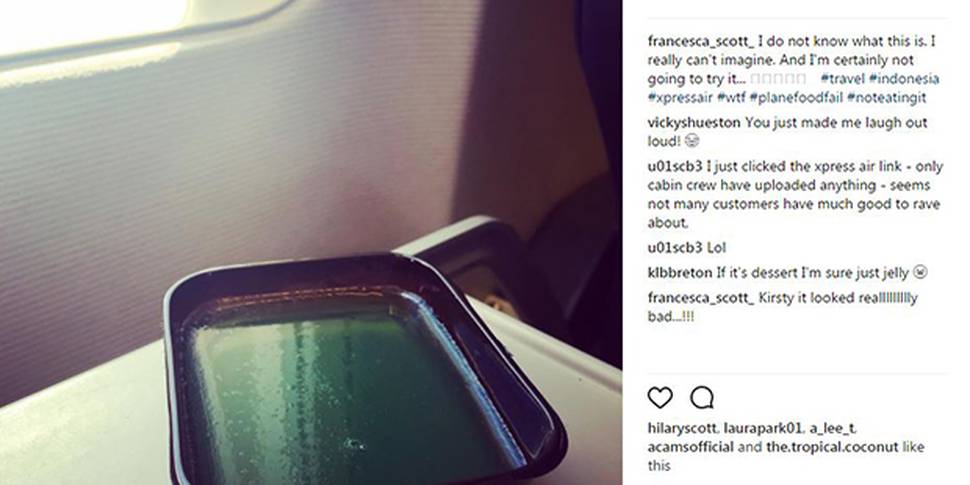Screen dimensions: 970x485
Task: Visit klbbreton's profile
Action: 680,272
